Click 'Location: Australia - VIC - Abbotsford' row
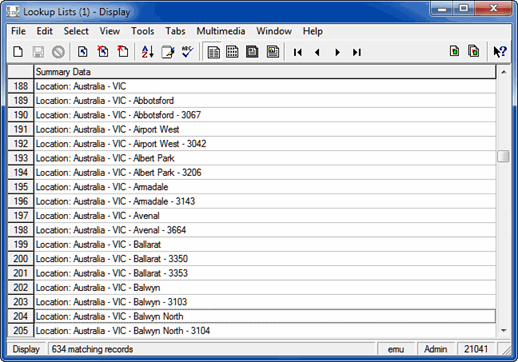 pyautogui.click(x=265, y=100)
